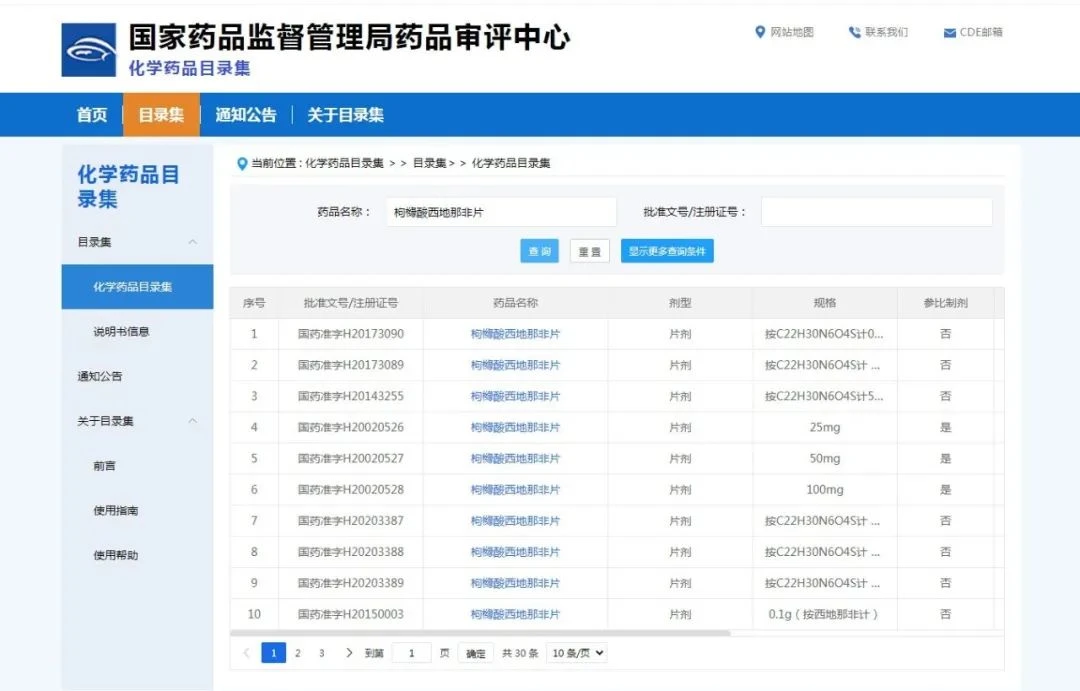Open the CDE邮箱 mailbox link
1080x691 pixels.
[x=981, y=32]
